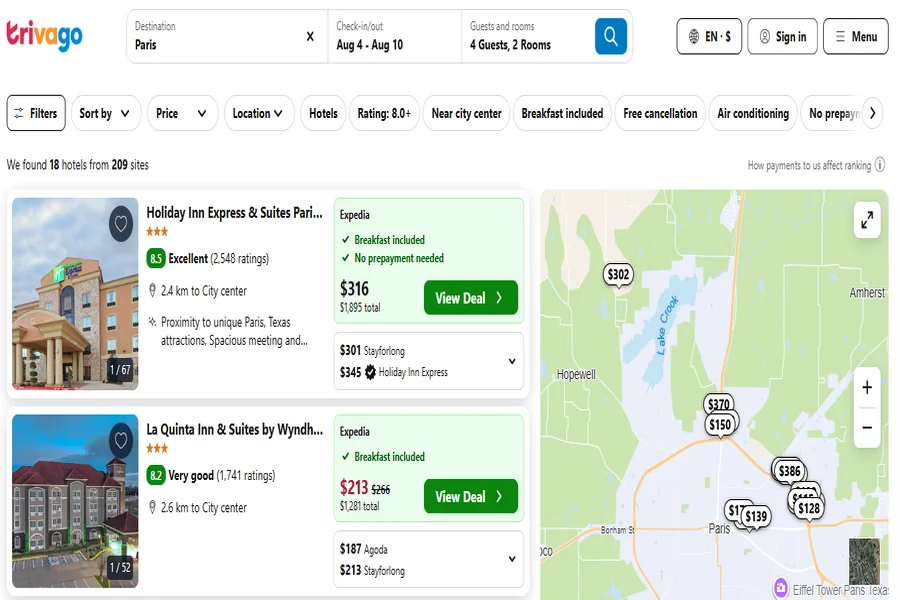The height and width of the screenshot is (600, 900).
Task: Click the blue search magnifier button
Action: tap(611, 36)
